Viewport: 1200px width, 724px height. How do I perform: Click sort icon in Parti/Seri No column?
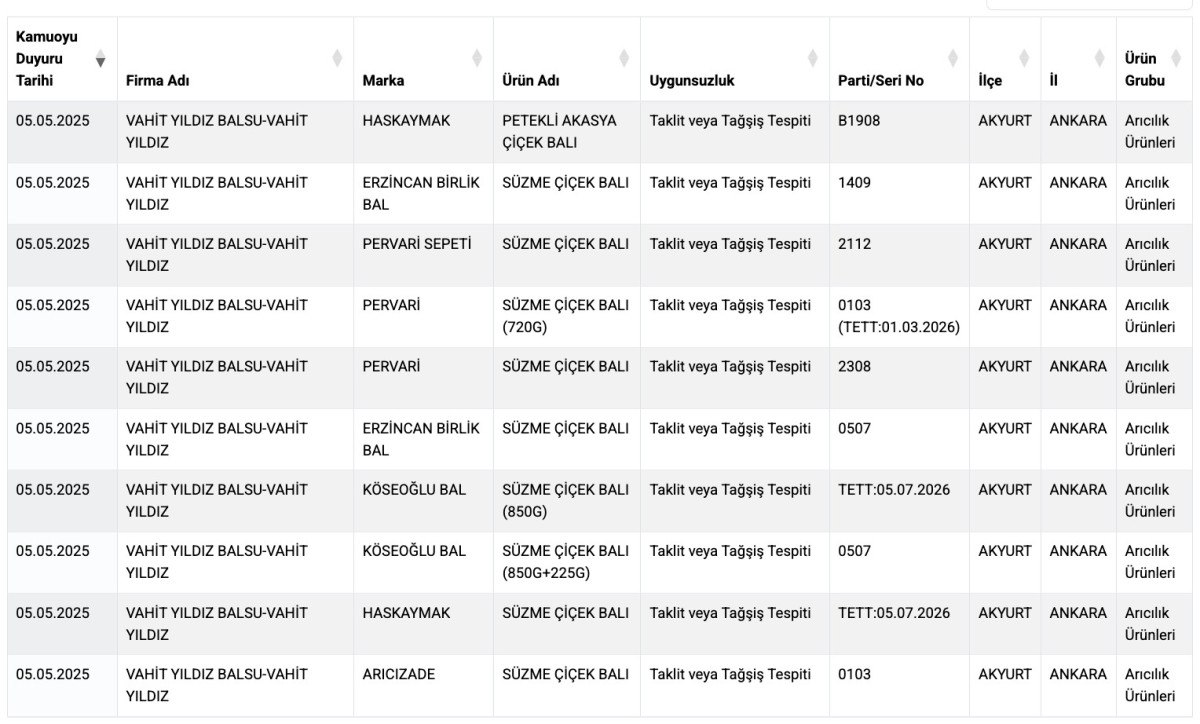(953, 58)
